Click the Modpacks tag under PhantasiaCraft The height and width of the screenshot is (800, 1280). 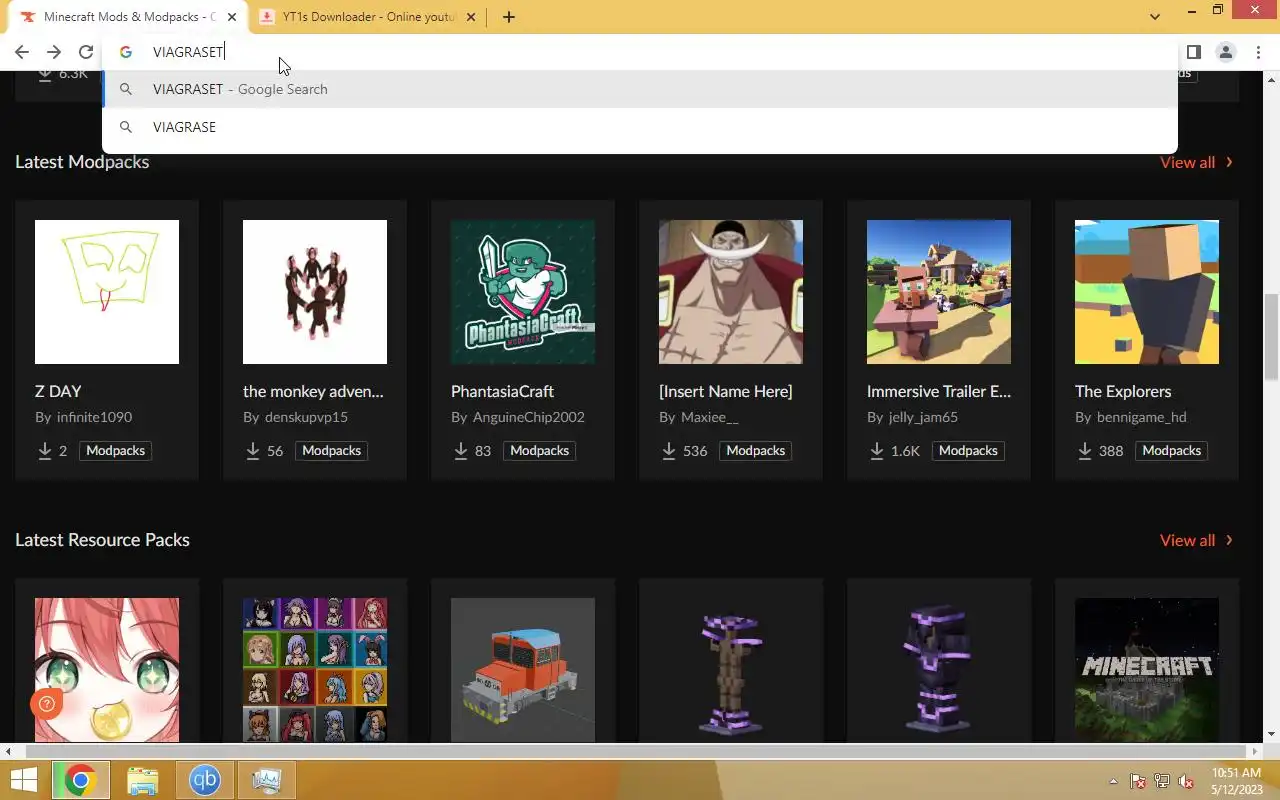(x=540, y=451)
